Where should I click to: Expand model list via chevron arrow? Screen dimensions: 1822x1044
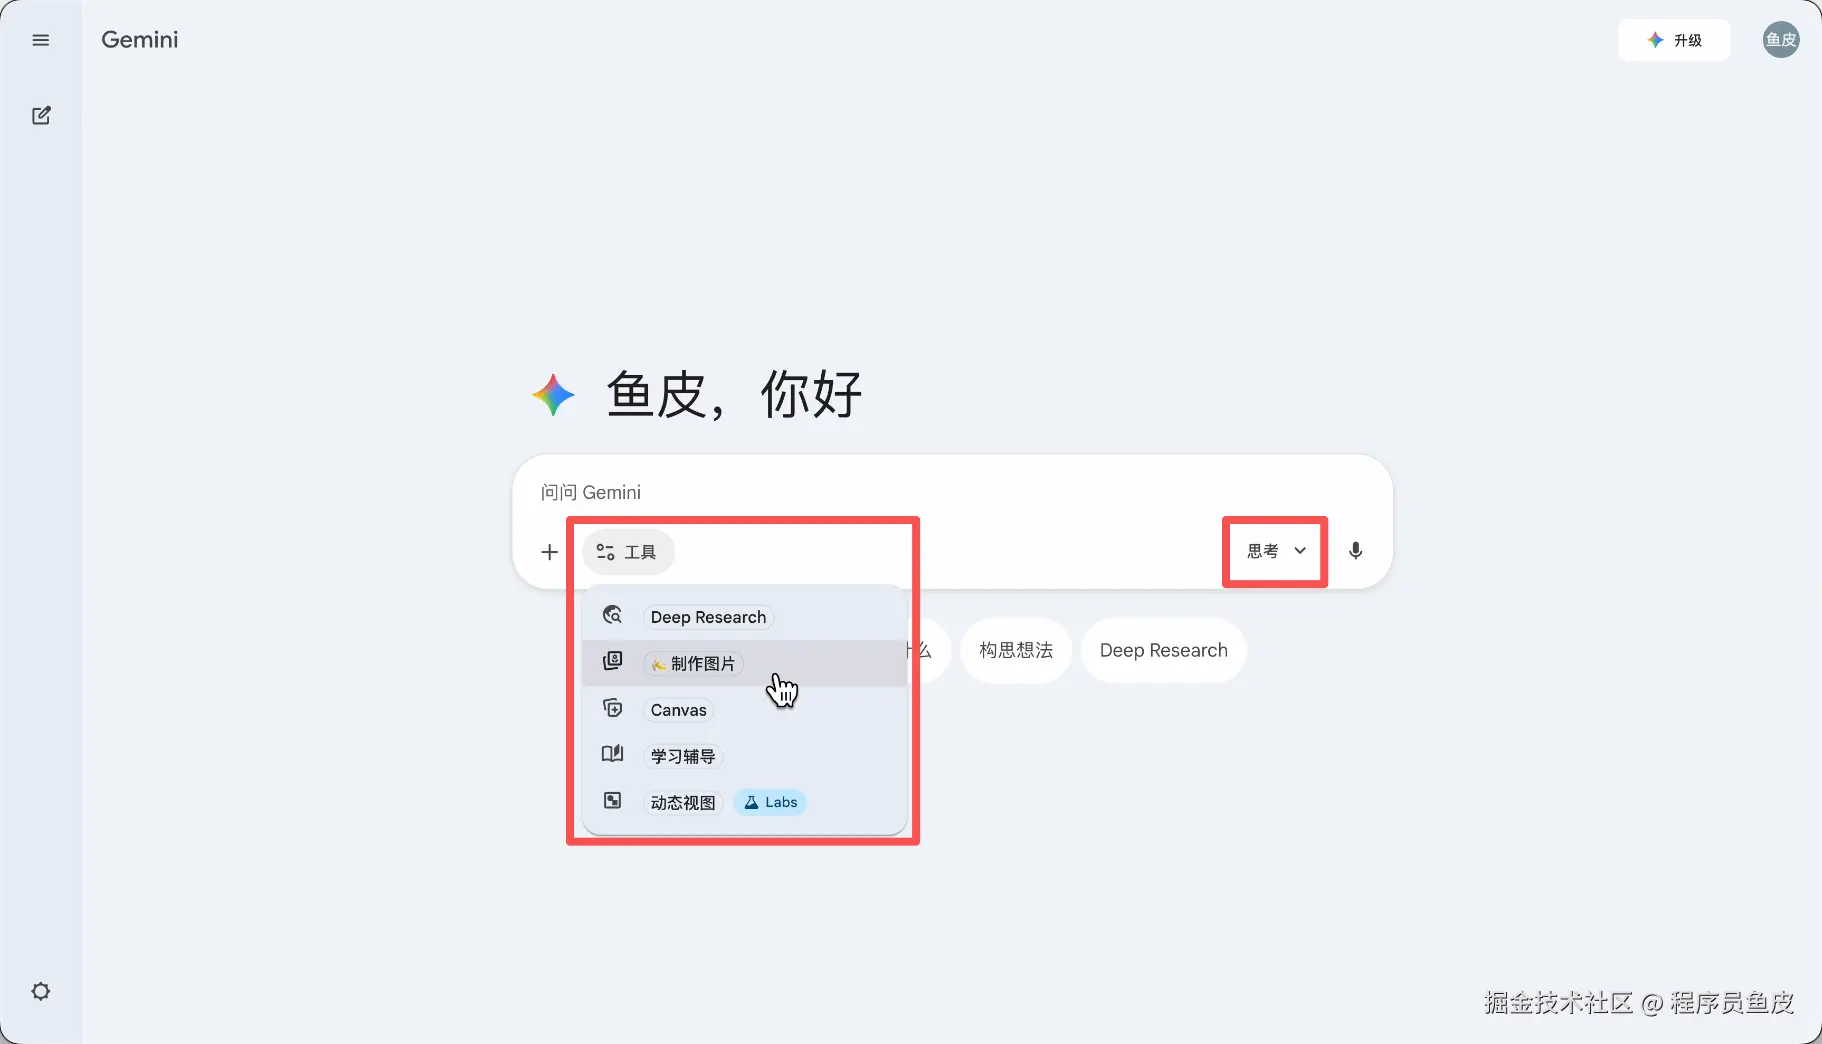[1300, 551]
